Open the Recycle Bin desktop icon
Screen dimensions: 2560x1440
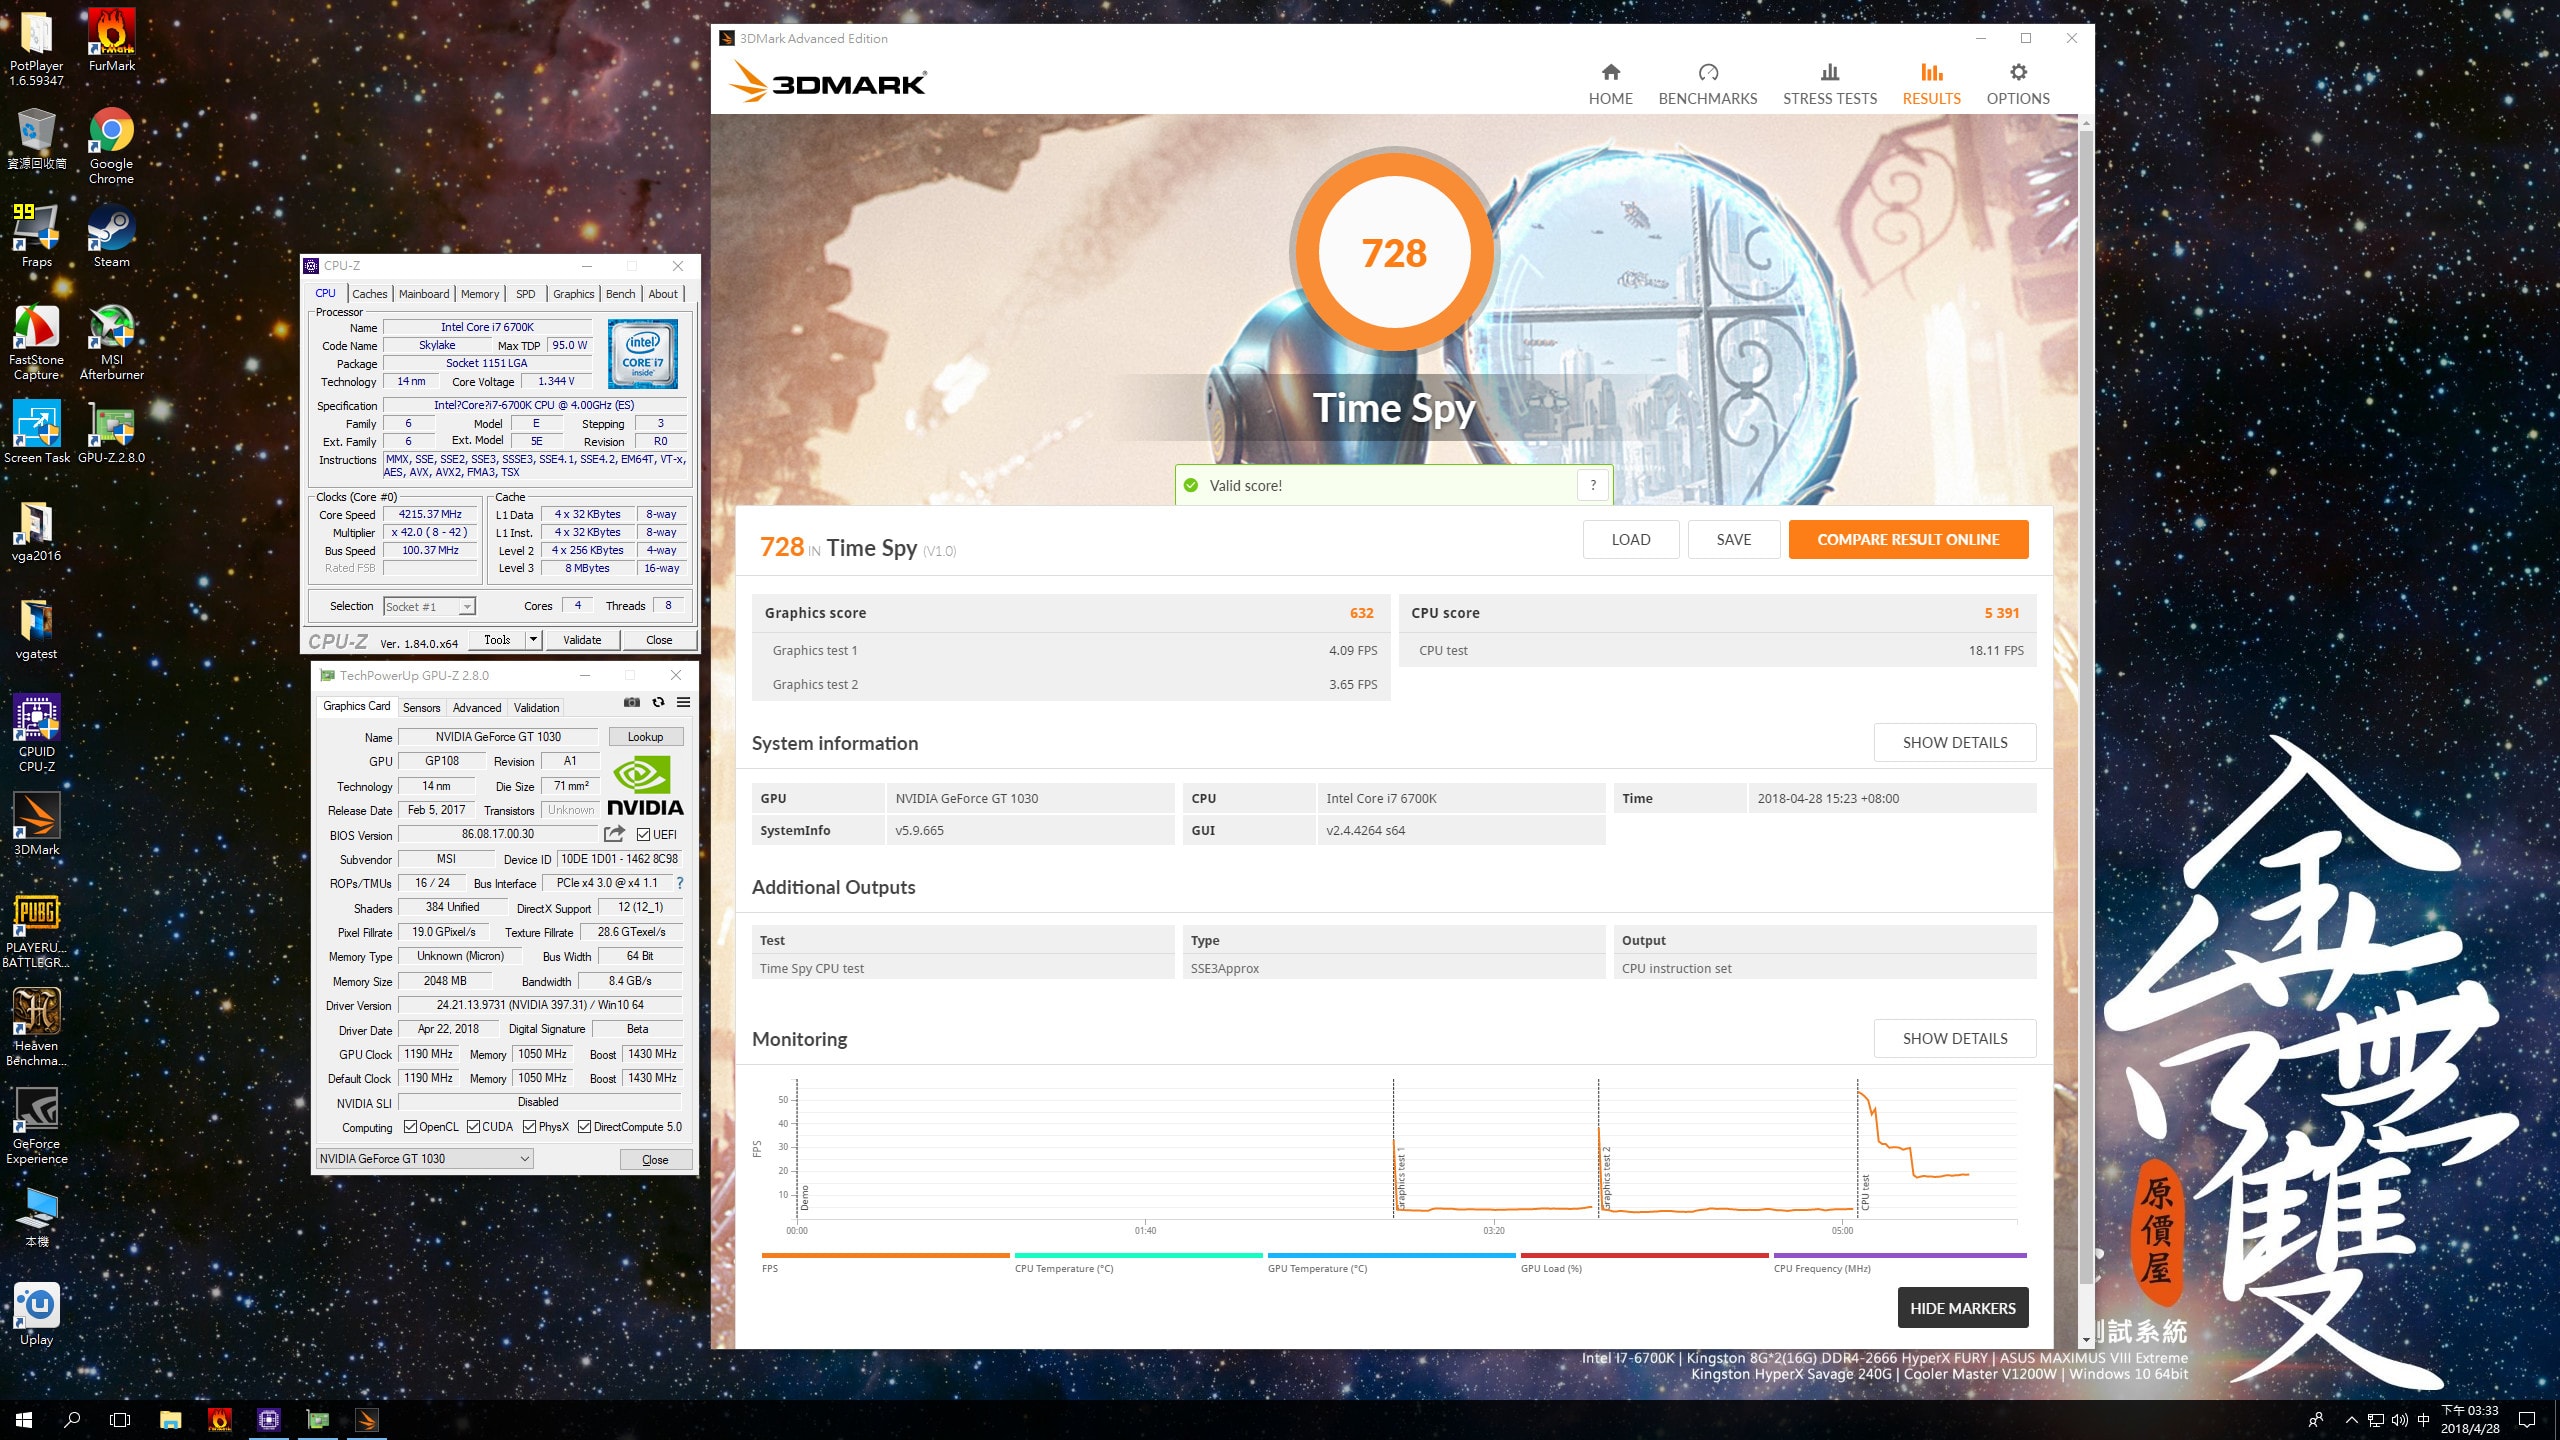point(36,138)
